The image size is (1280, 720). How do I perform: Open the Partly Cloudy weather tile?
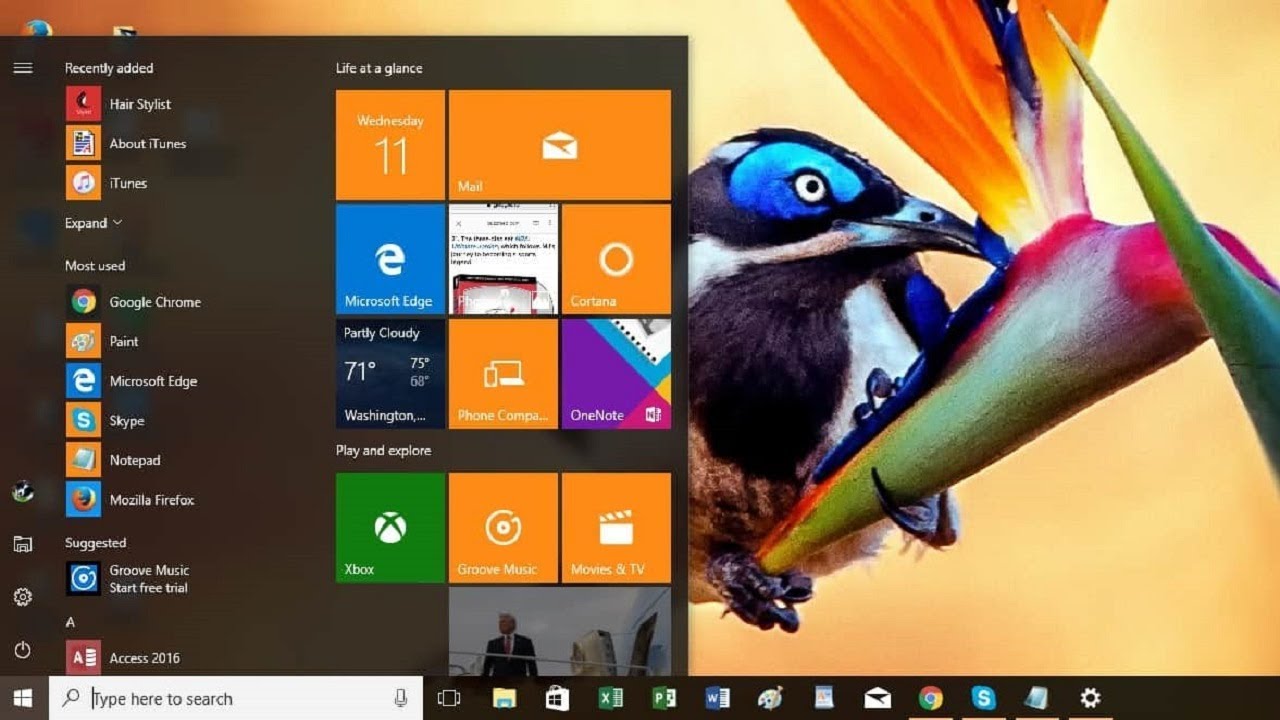(390, 374)
